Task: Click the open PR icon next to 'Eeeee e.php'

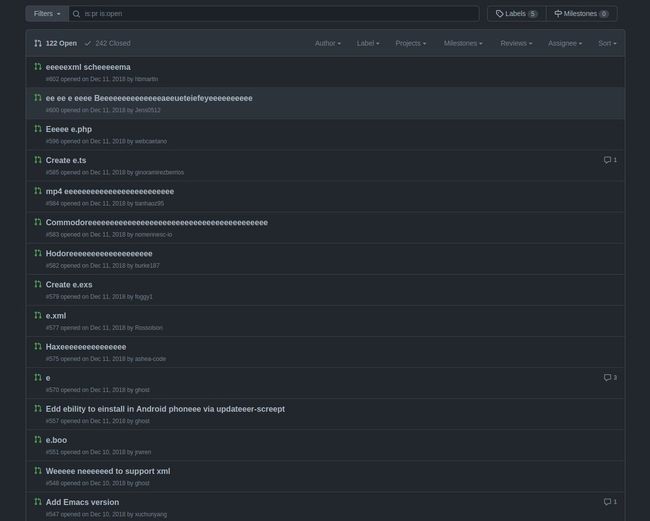Action: [x=38, y=129]
